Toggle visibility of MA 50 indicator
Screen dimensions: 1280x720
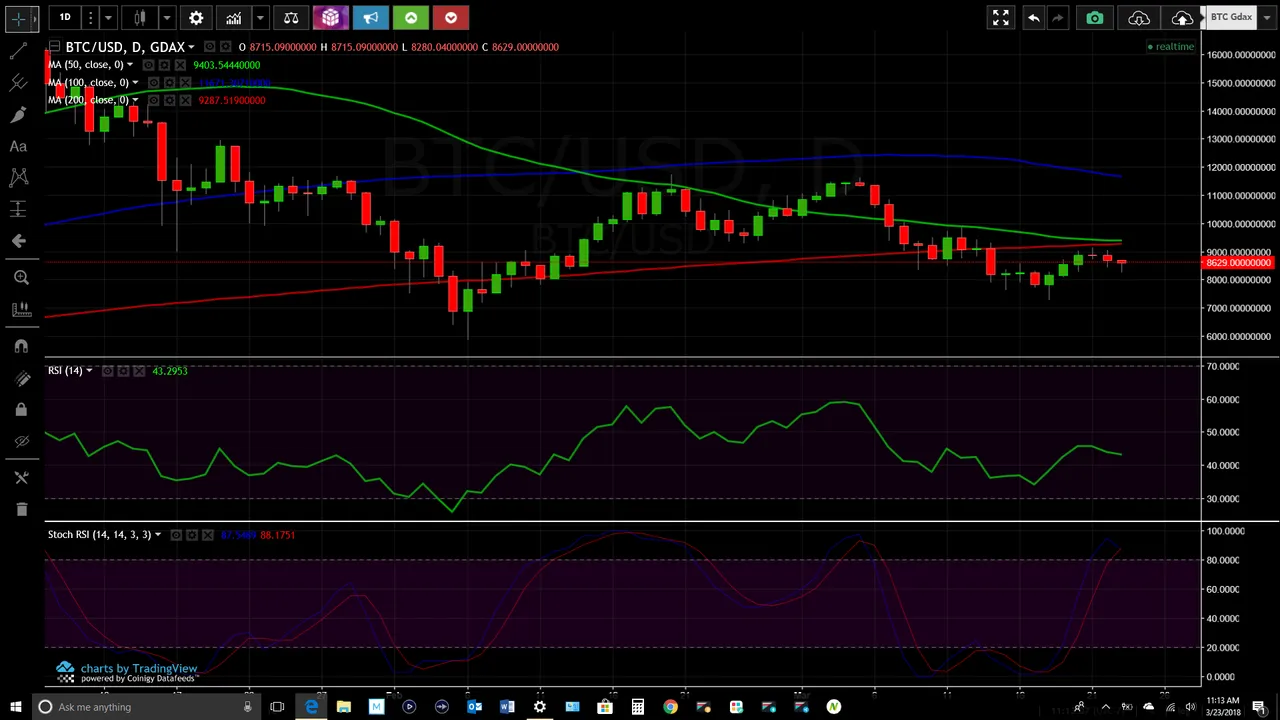coord(147,65)
